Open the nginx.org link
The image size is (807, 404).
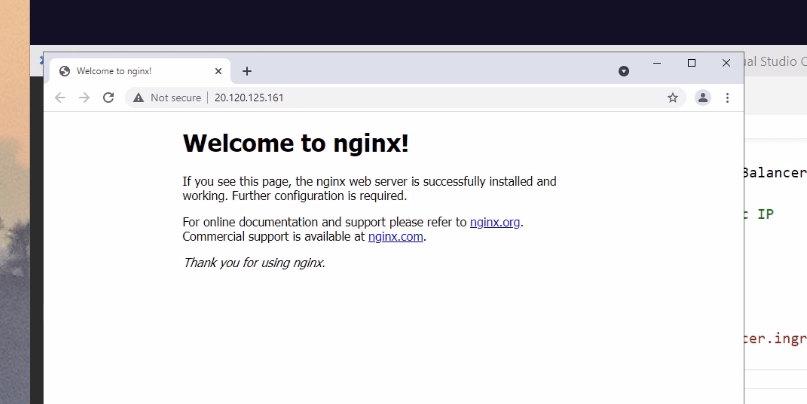point(495,222)
